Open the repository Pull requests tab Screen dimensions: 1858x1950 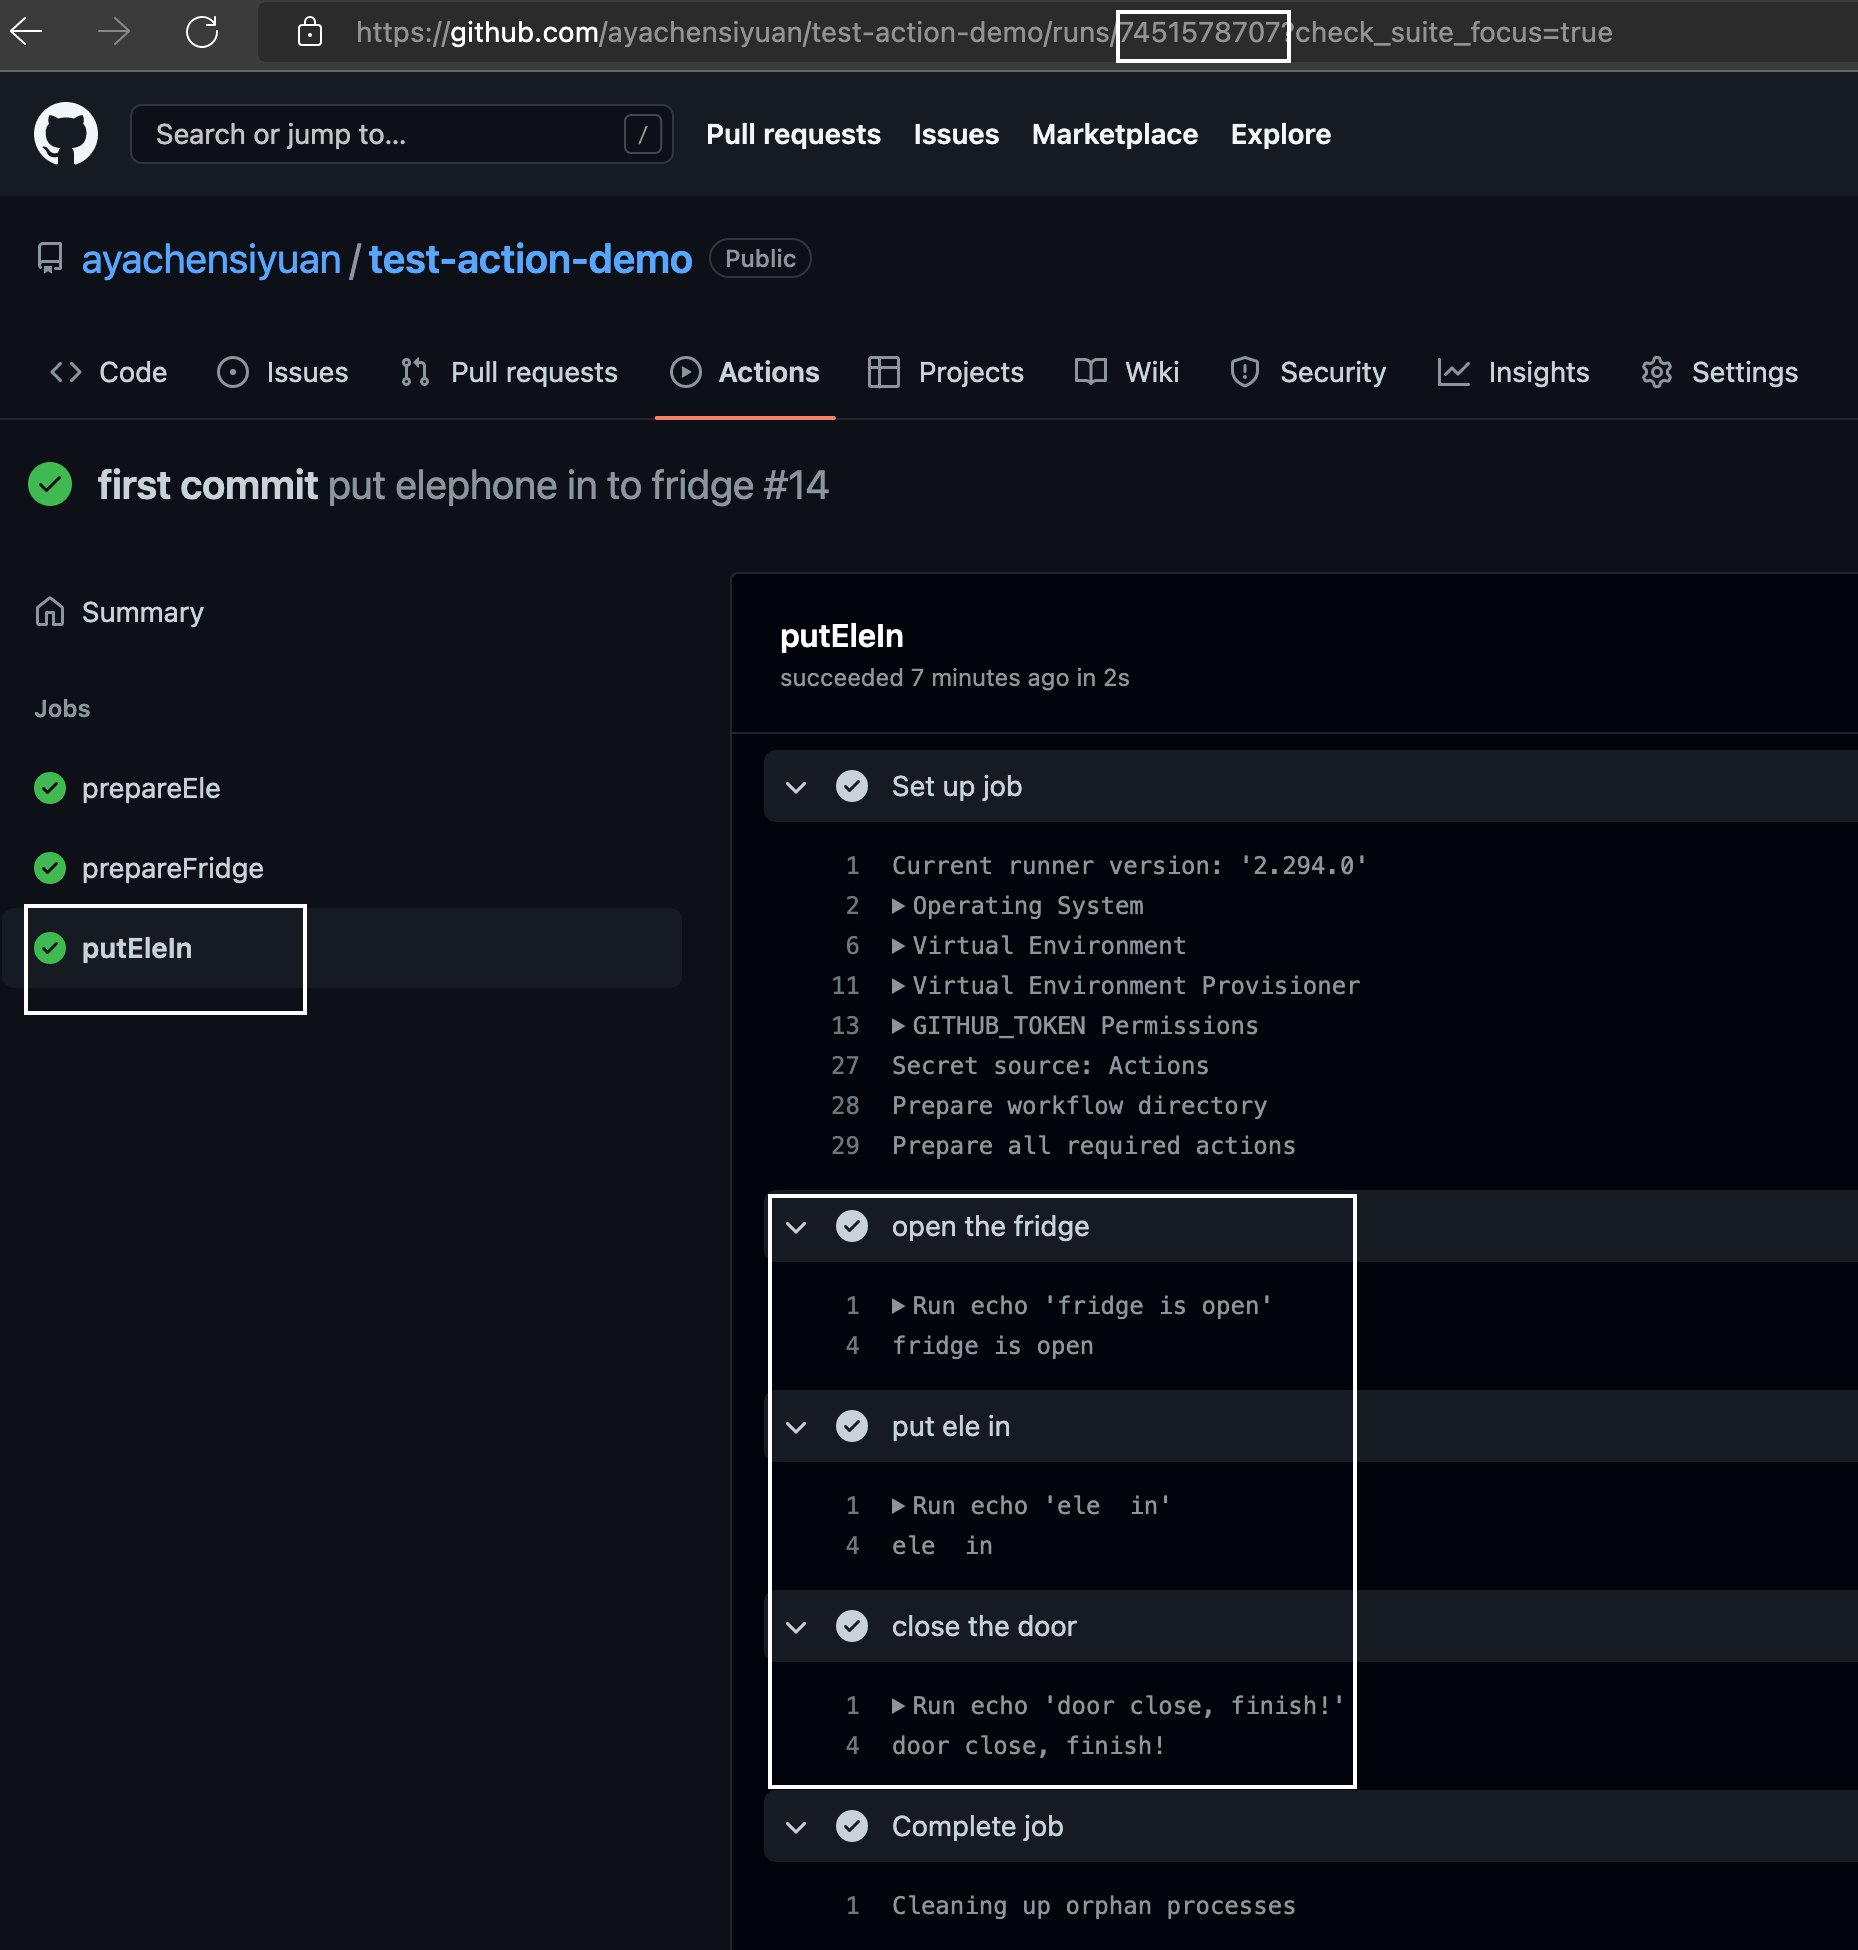(510, 372)
